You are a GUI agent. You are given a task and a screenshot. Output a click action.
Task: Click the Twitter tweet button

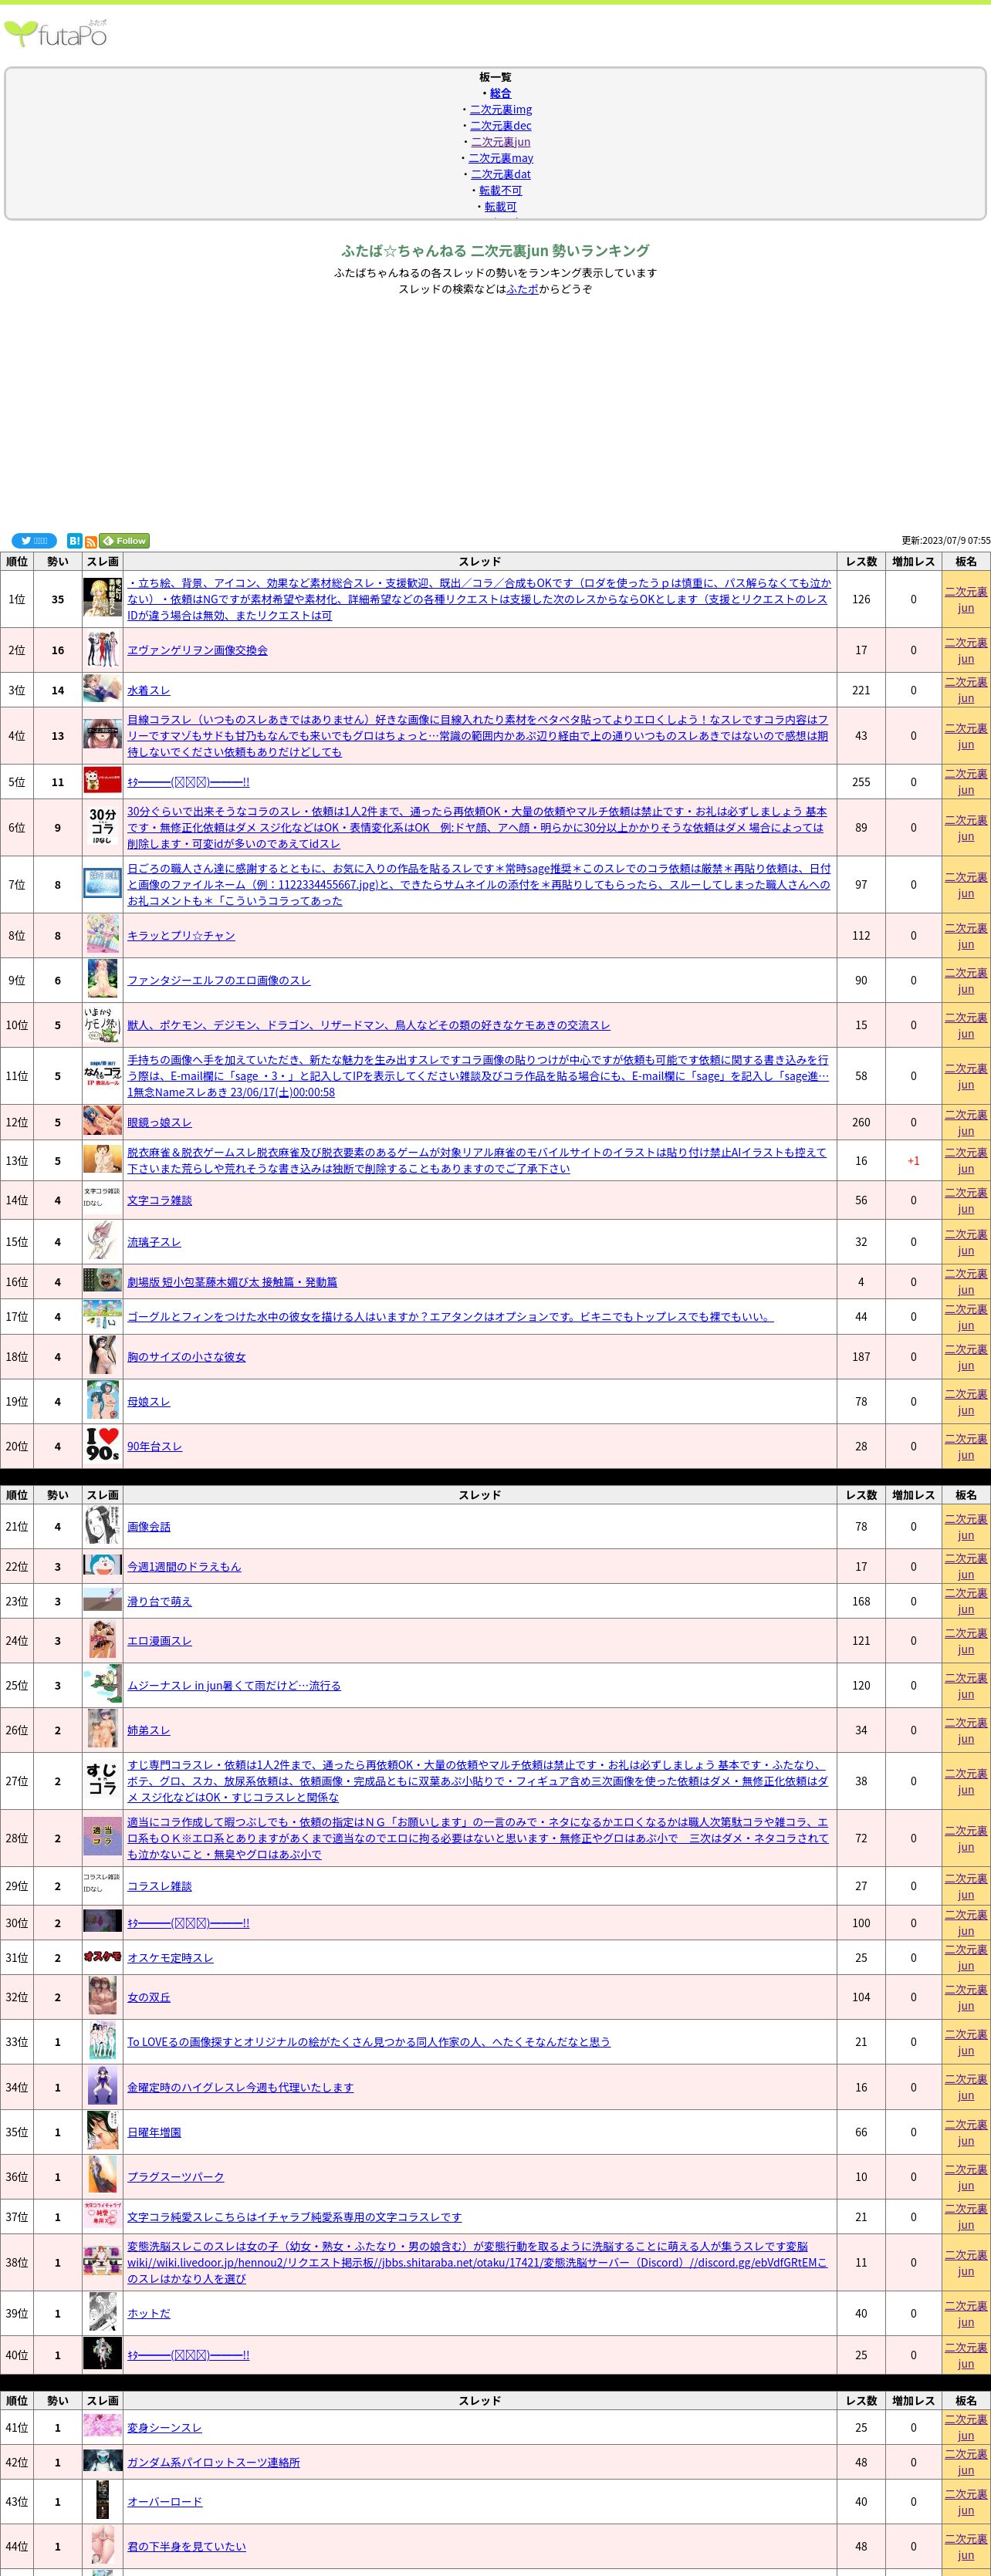tap(34, 541)
